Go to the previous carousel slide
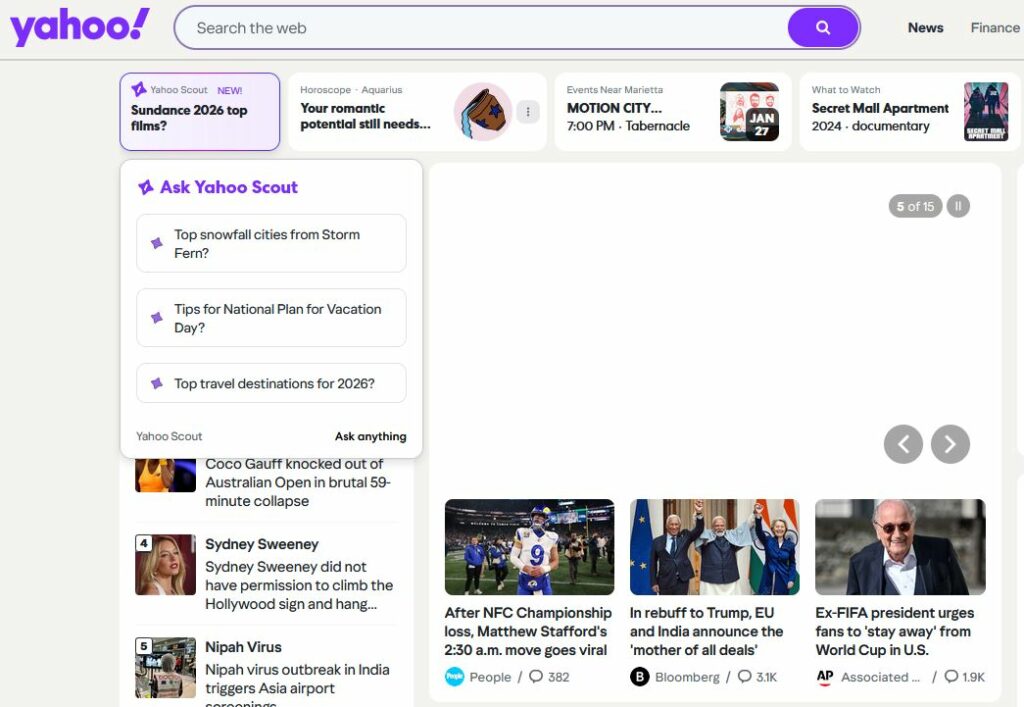Viewport: 1024px width, 707px height. (903, 444)
